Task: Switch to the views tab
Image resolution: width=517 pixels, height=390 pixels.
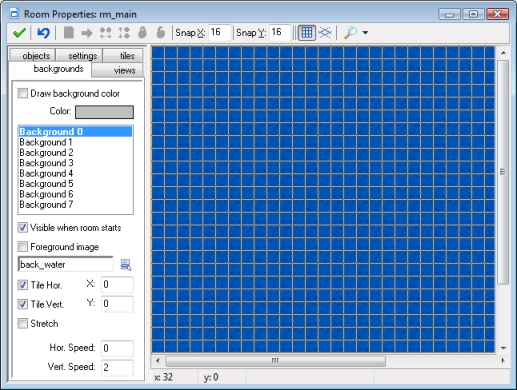Action: (117, 70)
